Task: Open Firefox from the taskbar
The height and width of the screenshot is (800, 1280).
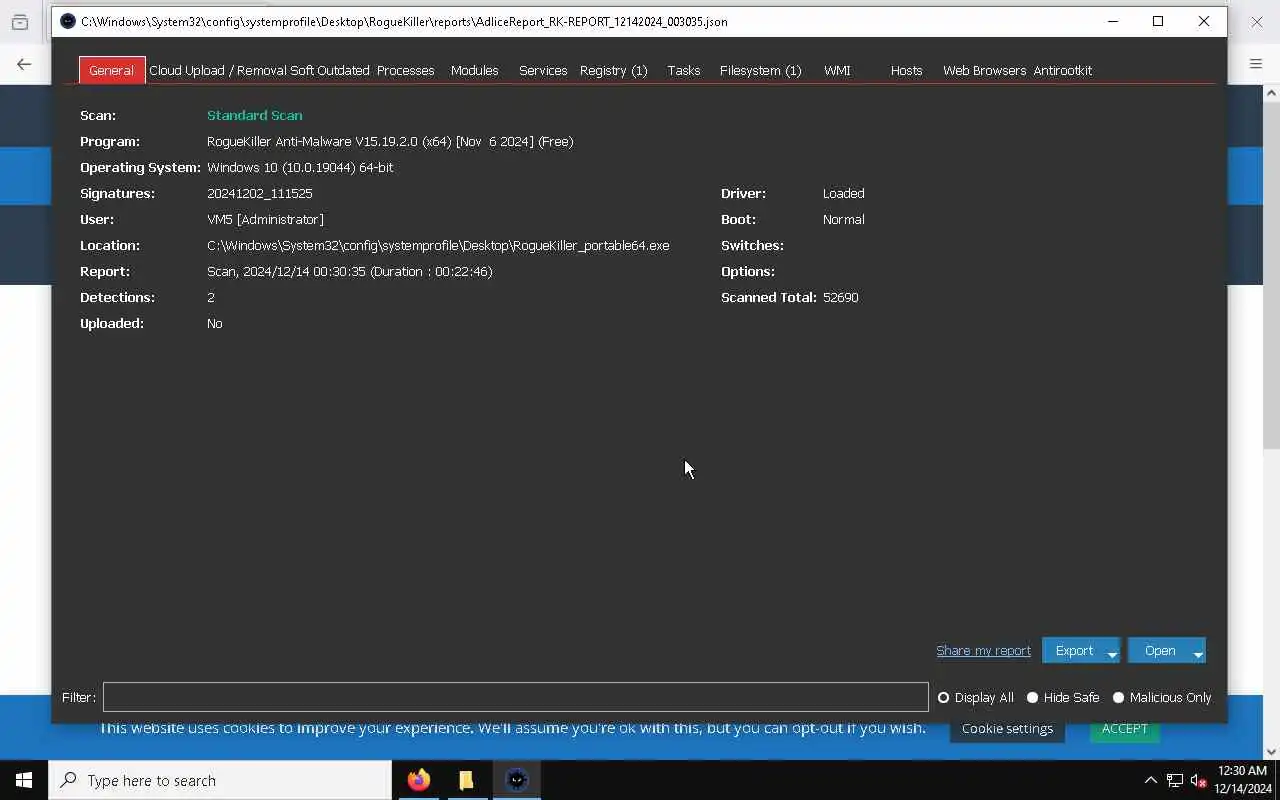Action: 419,780
